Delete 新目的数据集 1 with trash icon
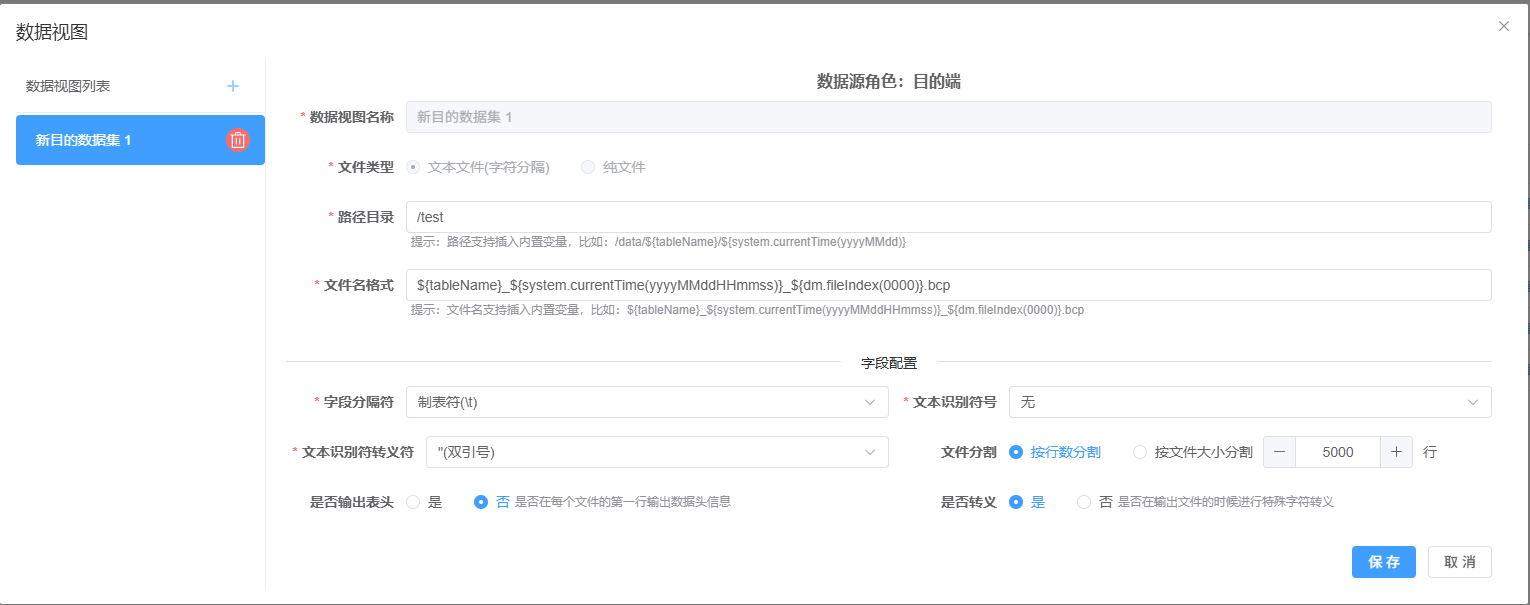Screen dimensions: 1530x605 [x=238, y=140]
